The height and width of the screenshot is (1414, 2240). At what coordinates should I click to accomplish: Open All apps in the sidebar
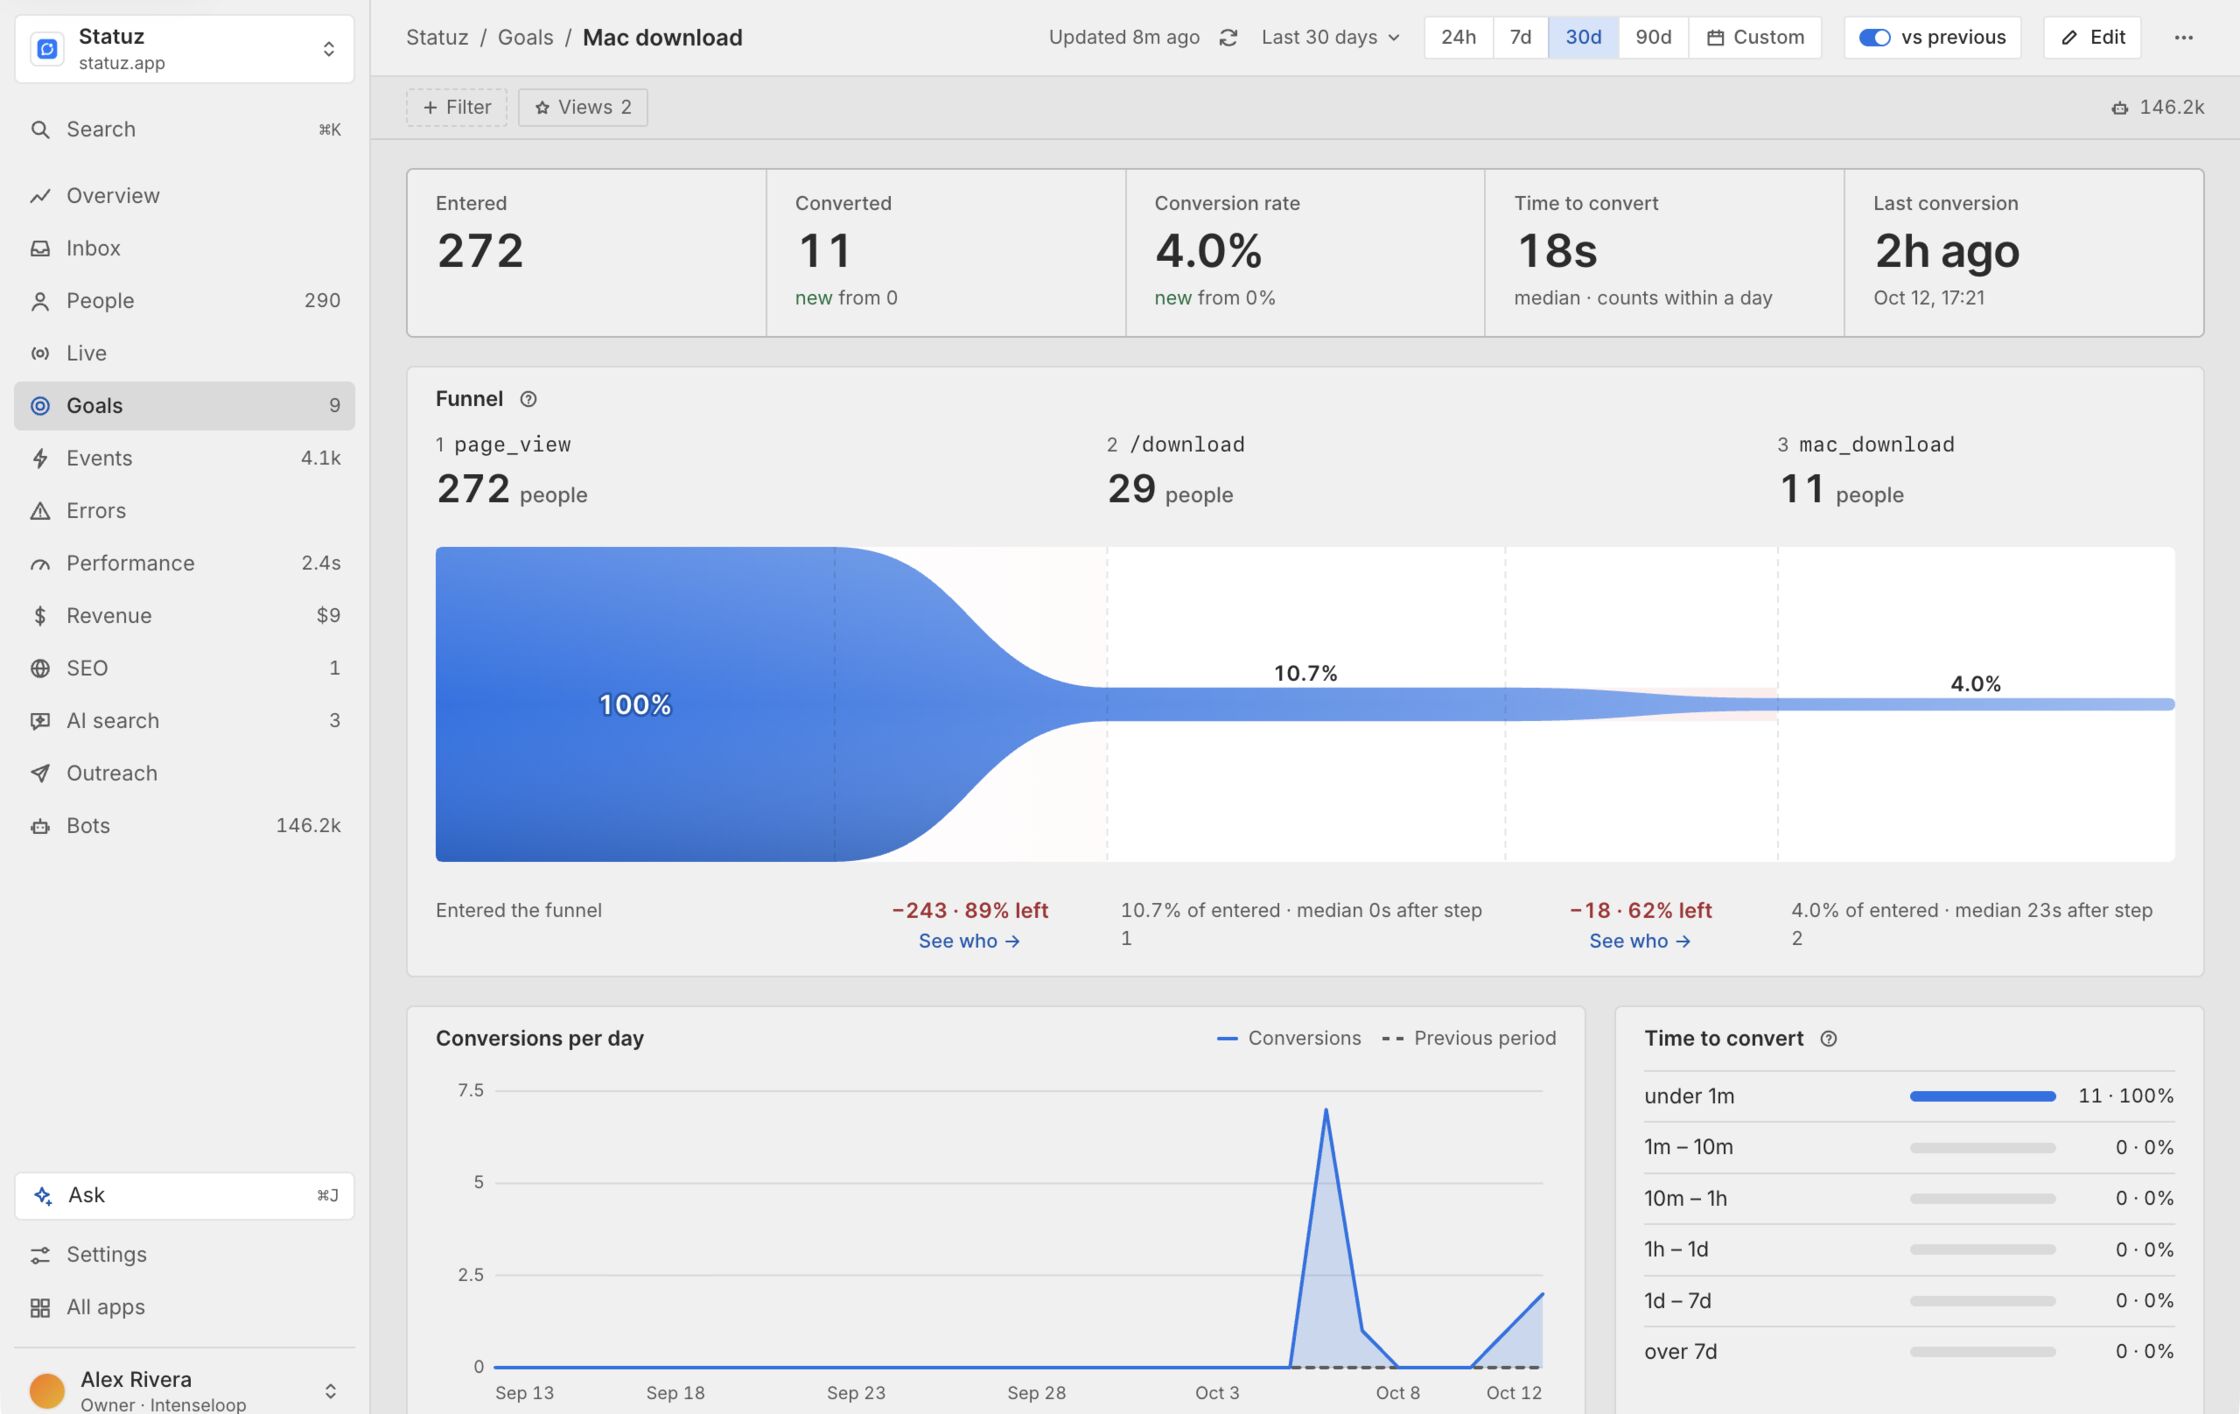[x=184, y=1308]
